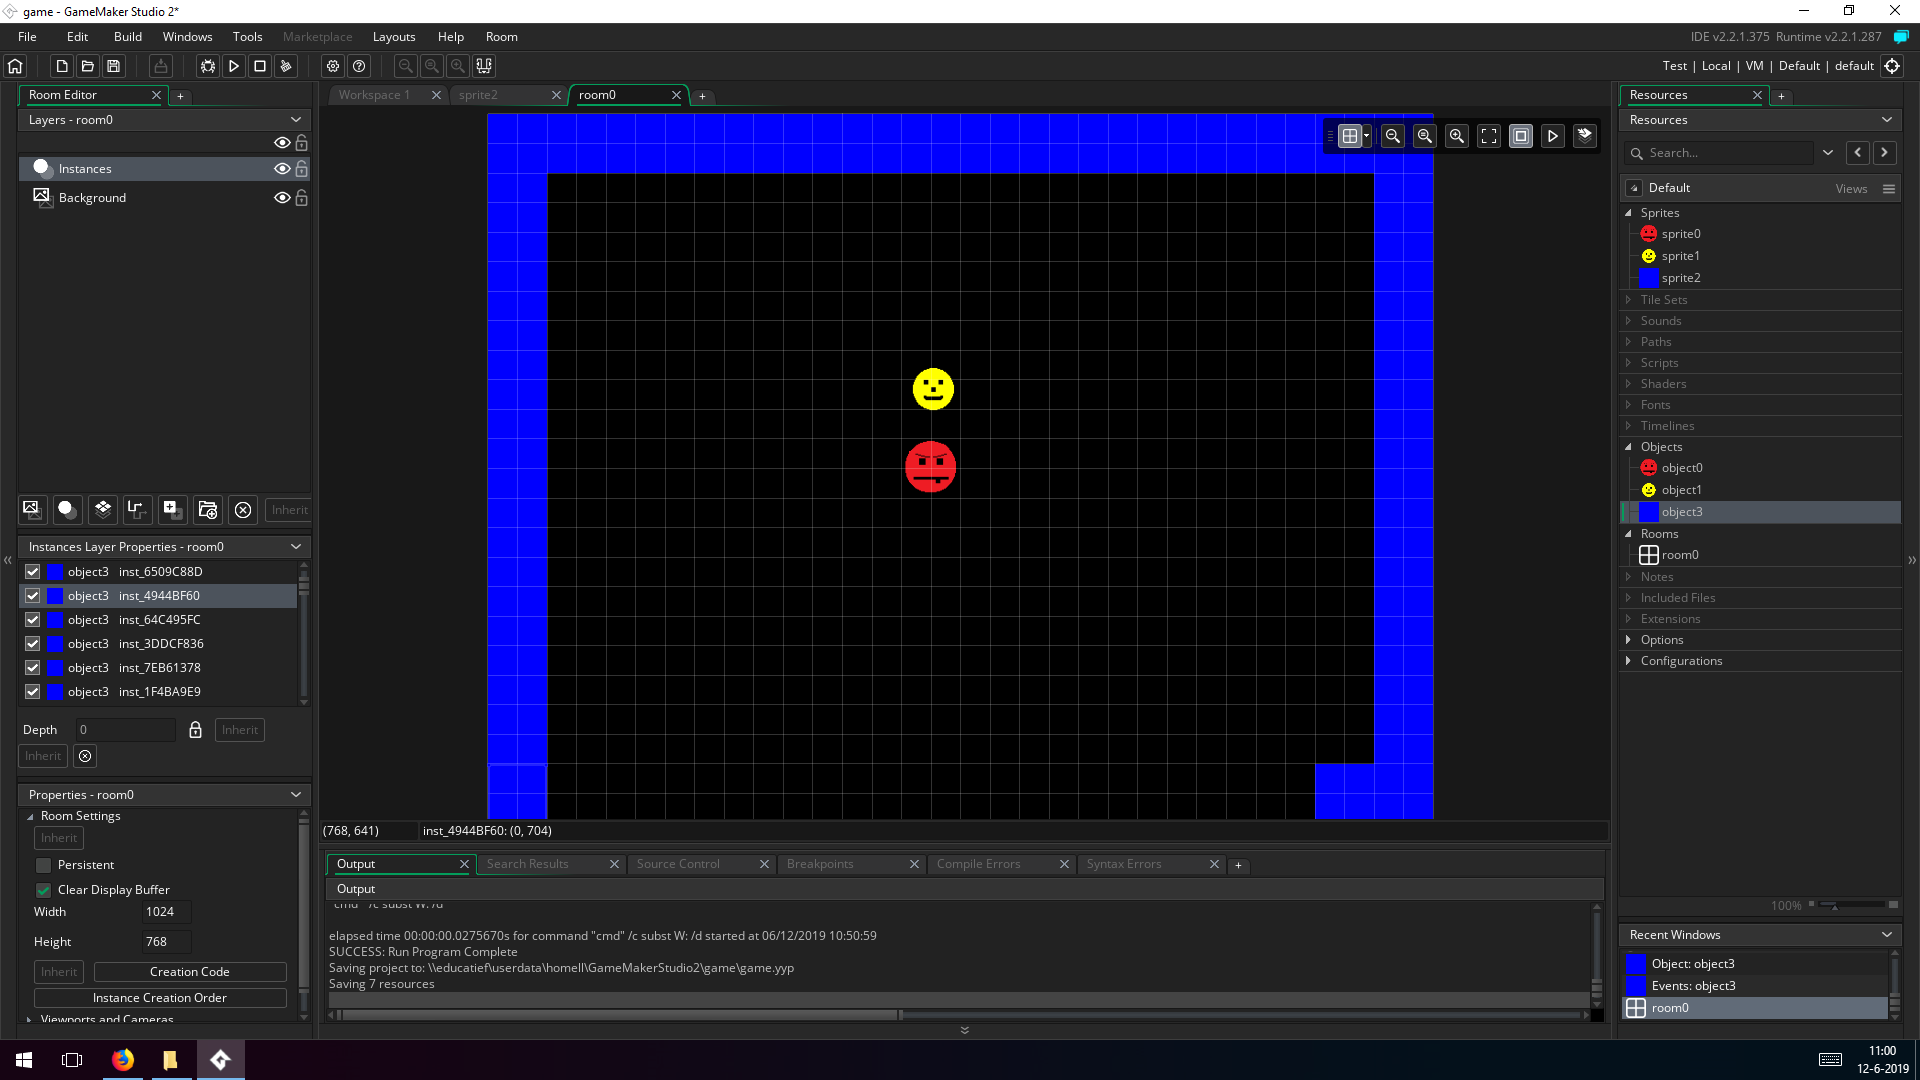Screen dimensions: 1920x1080
Task: Create a new instance layer icon
Action: click(67, 510)
